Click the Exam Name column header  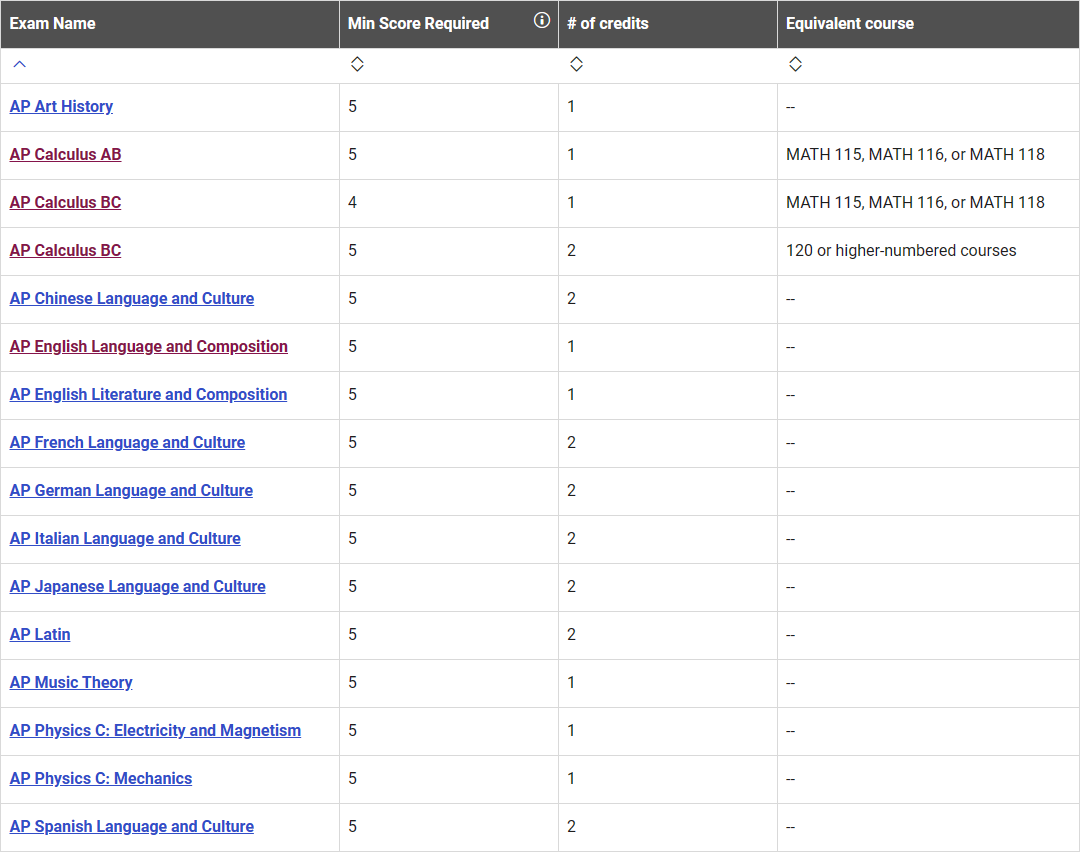pyautogui.click(x=53, y=23)
